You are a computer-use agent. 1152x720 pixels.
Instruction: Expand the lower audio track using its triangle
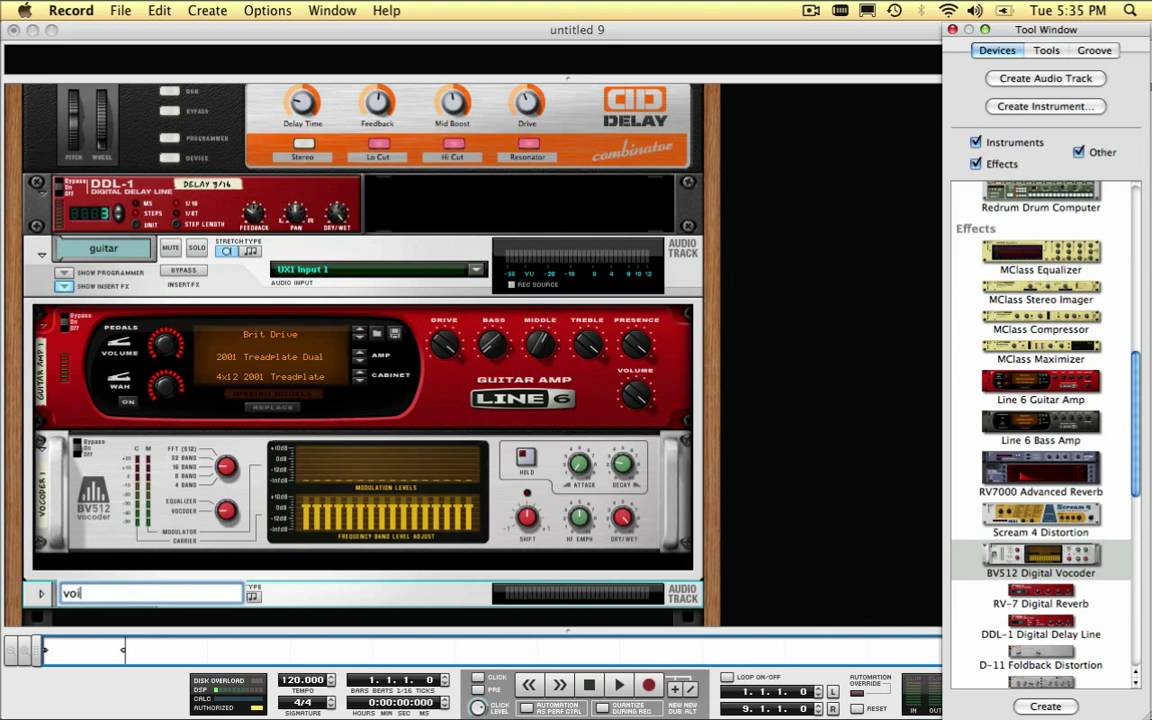click(41, 594)
